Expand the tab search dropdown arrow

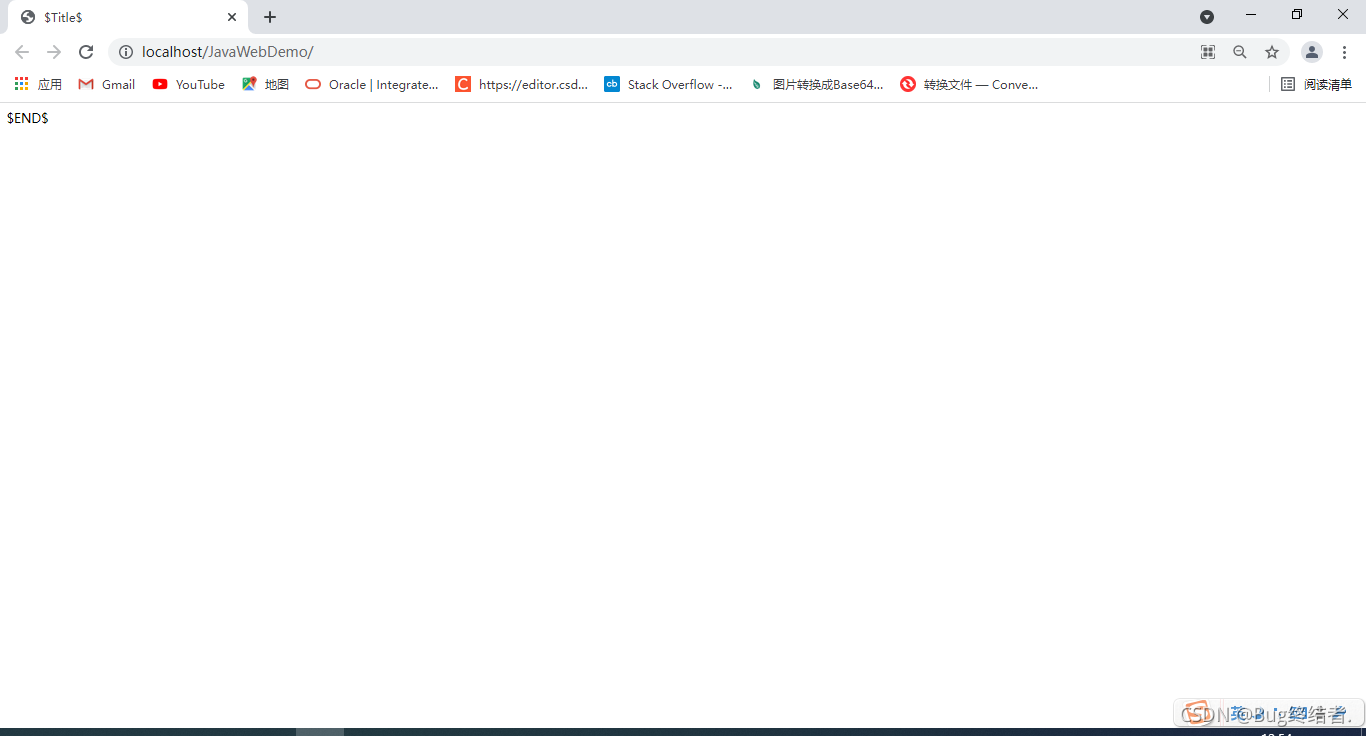coord(1207,17)
